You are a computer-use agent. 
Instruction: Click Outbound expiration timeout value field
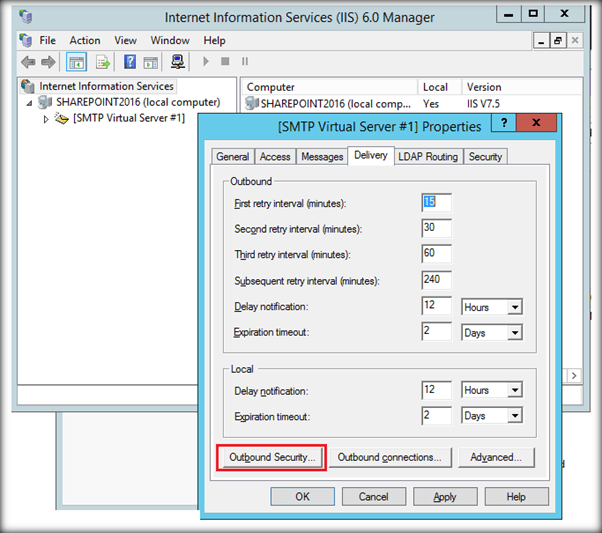[x=437, y=331]
